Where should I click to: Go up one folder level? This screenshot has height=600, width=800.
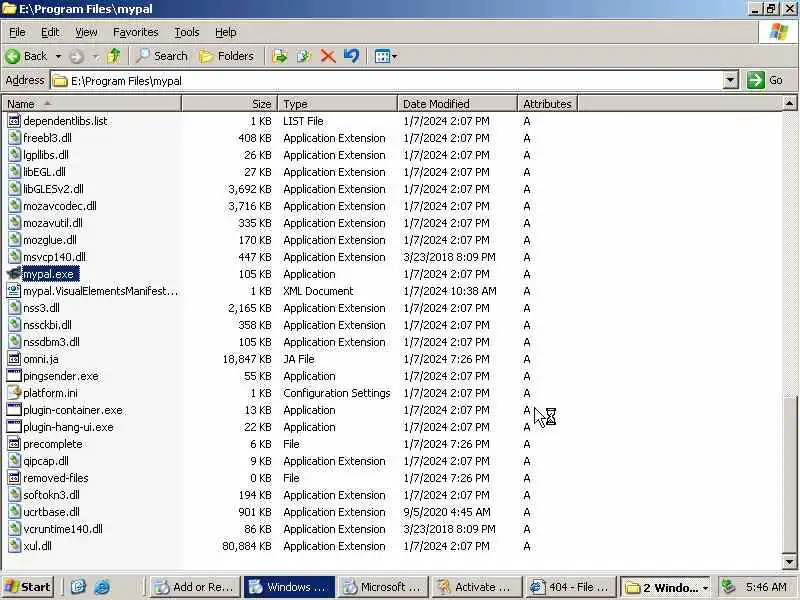click(x=114, y=56)
